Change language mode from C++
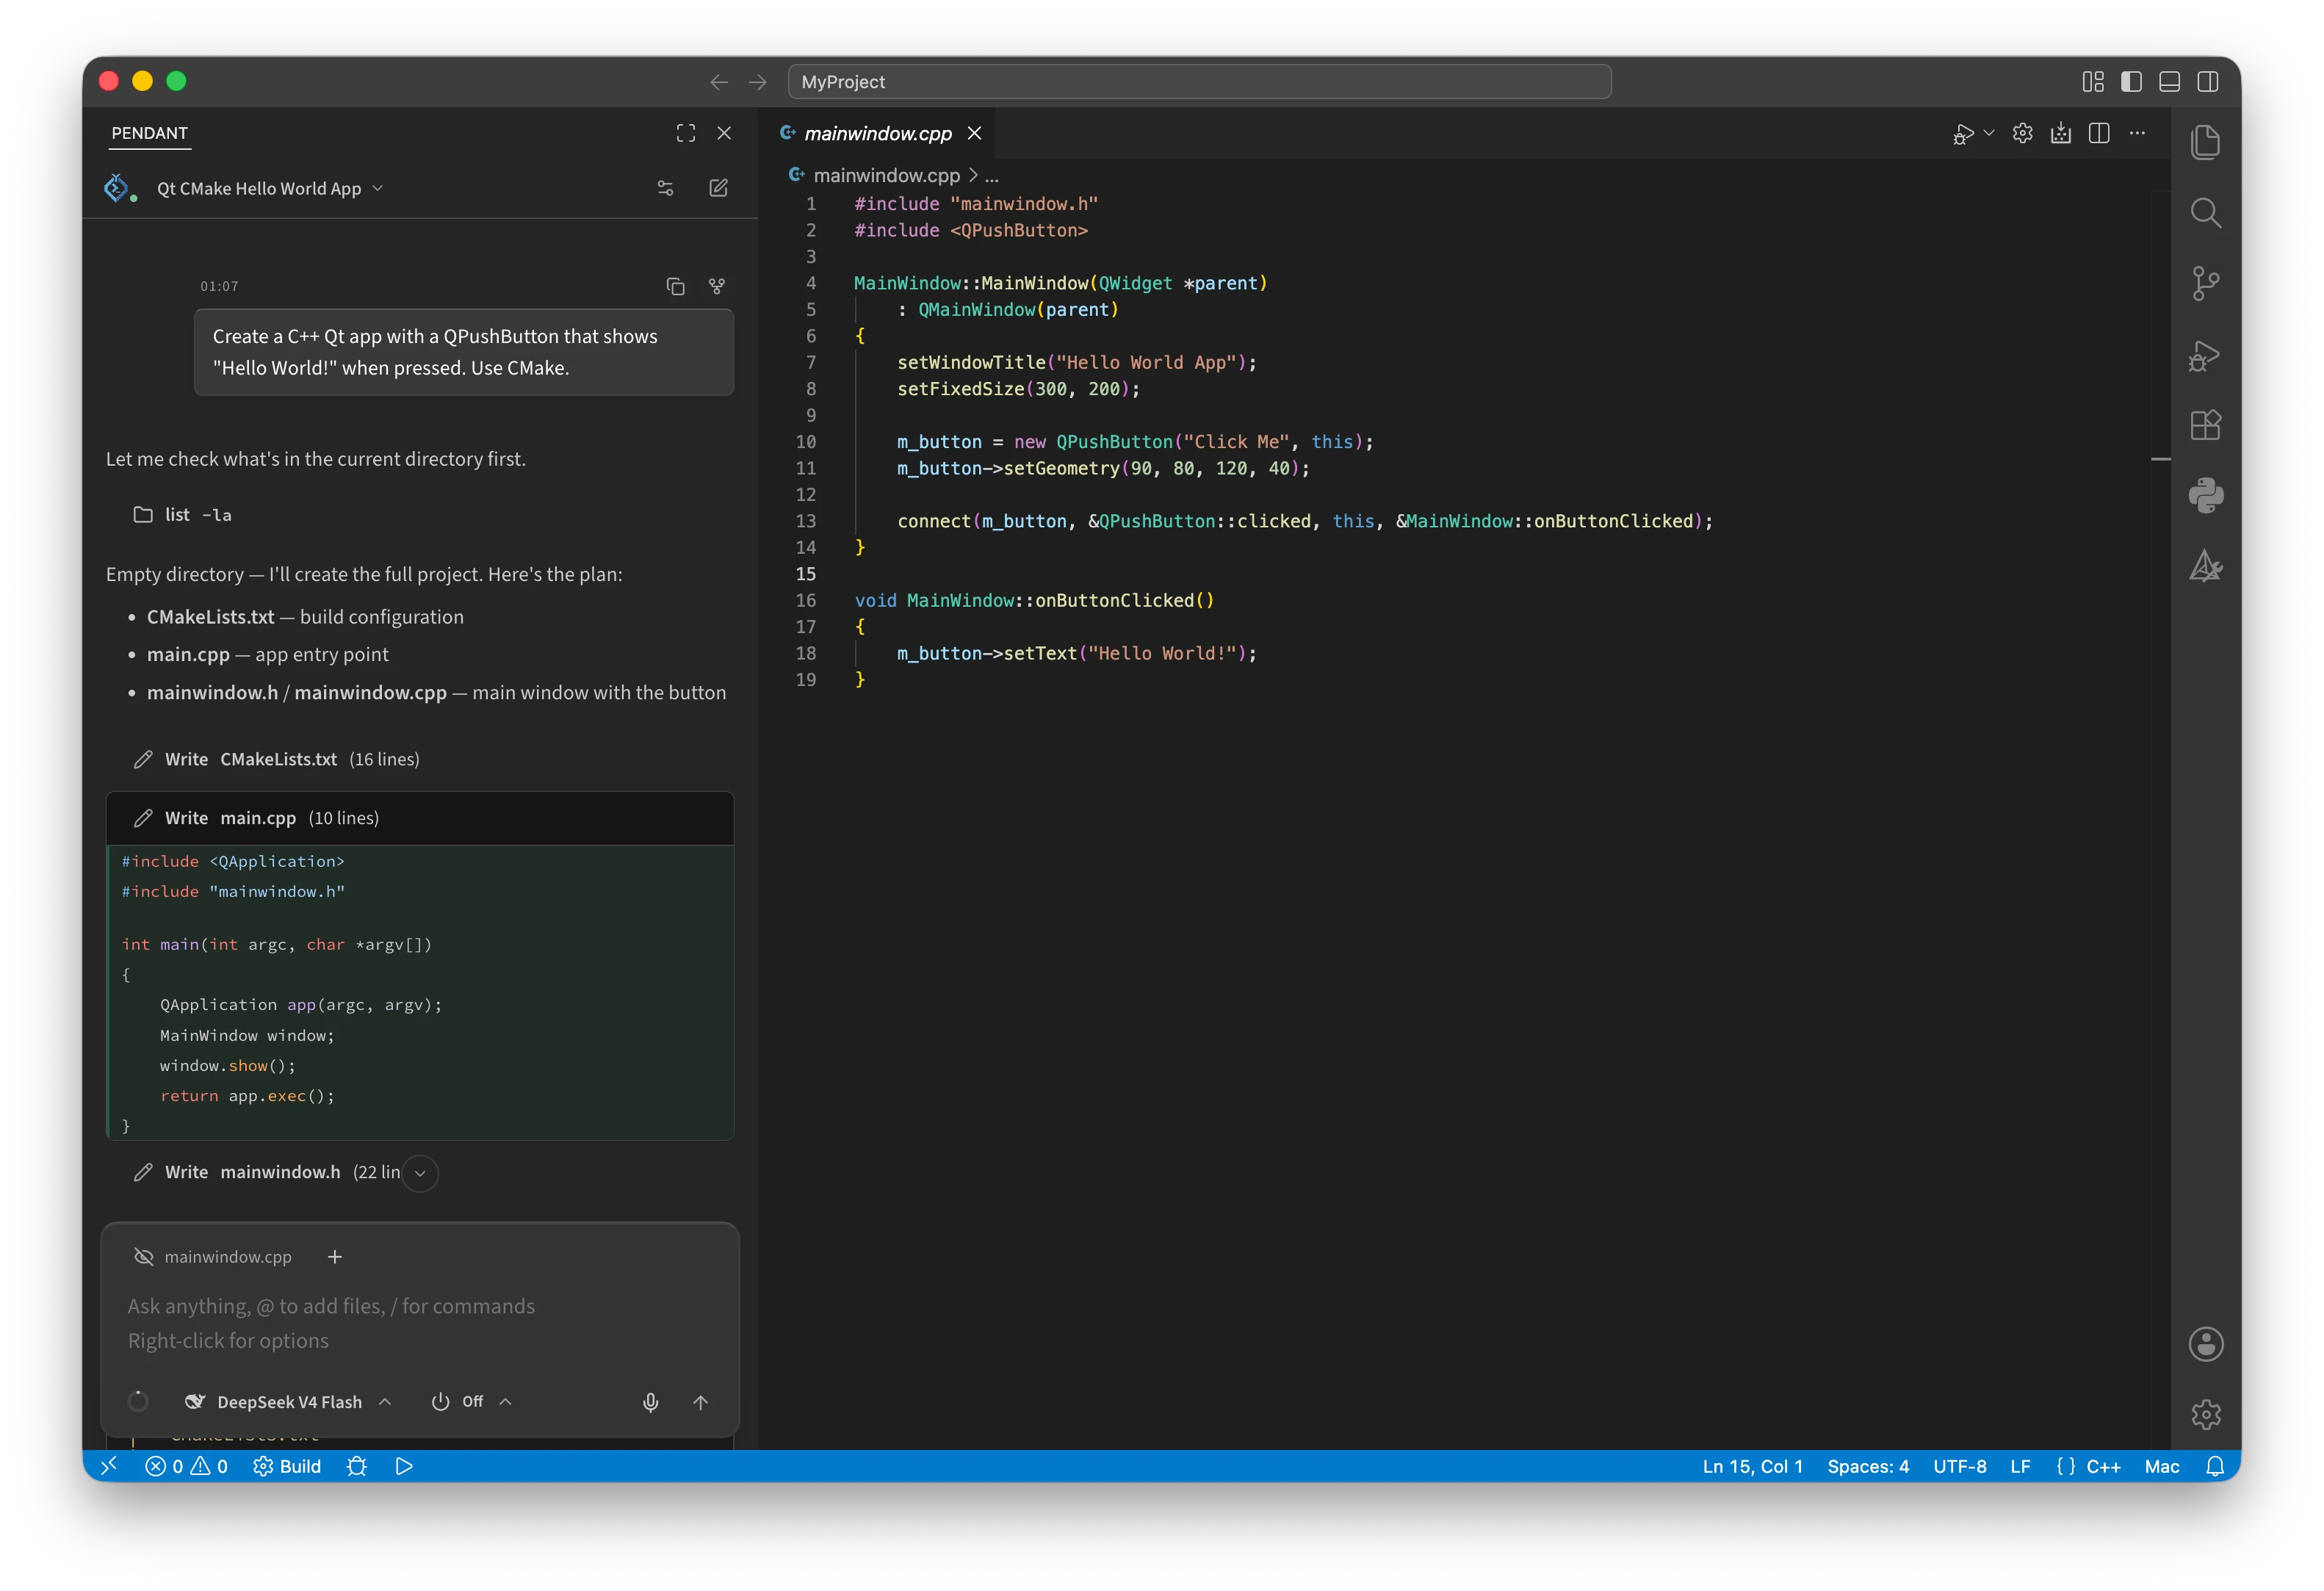The height and width of the screenshot is (1591, 2324). [x=2103, y=1466]
